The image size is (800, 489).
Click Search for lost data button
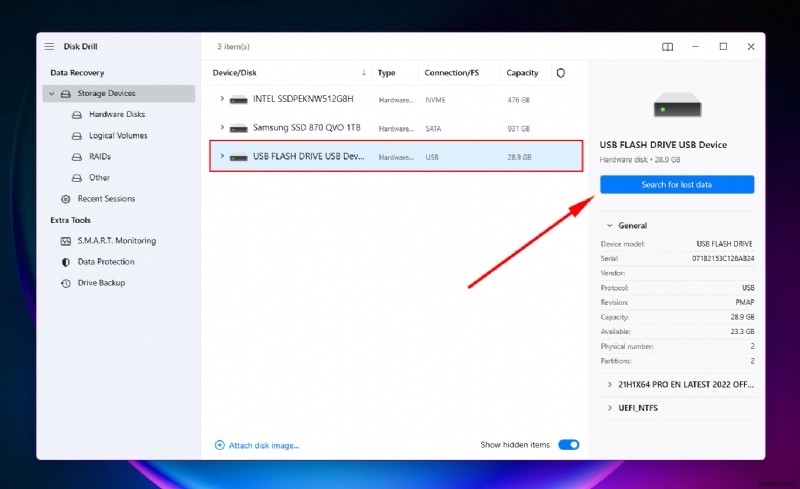pyautogui.click(x=677, y=184)
